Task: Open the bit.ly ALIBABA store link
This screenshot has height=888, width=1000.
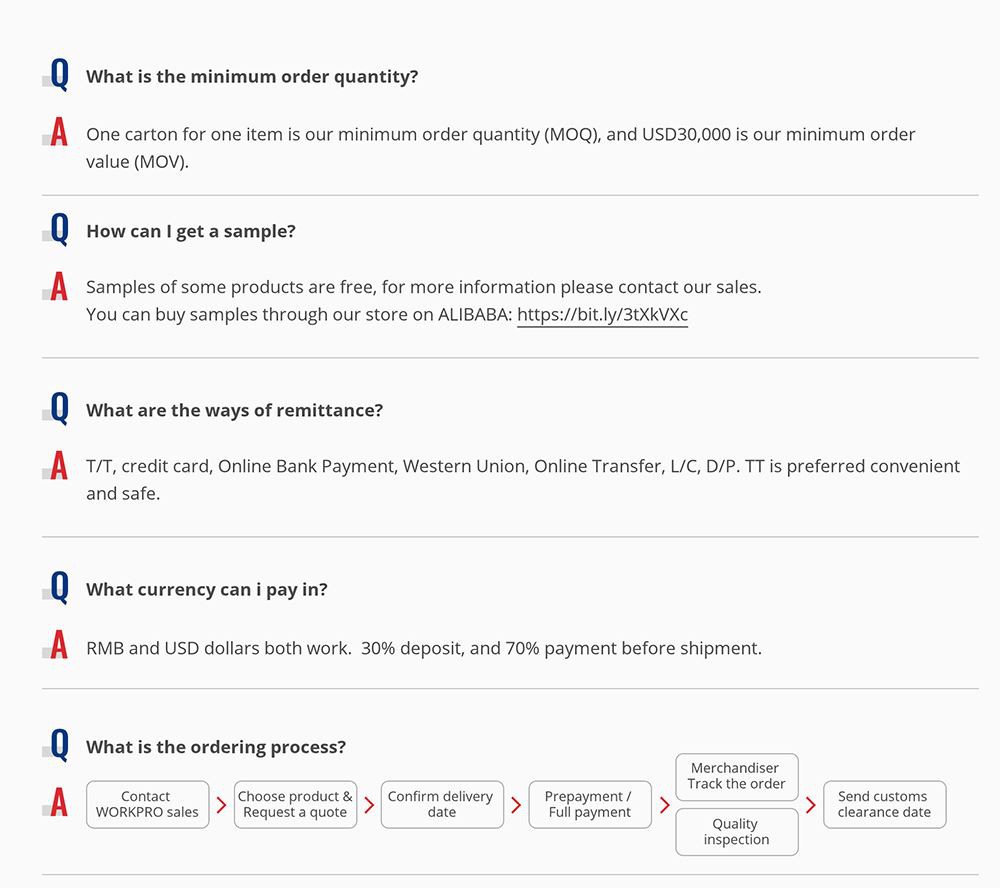Action: click(x=602, y=315)
